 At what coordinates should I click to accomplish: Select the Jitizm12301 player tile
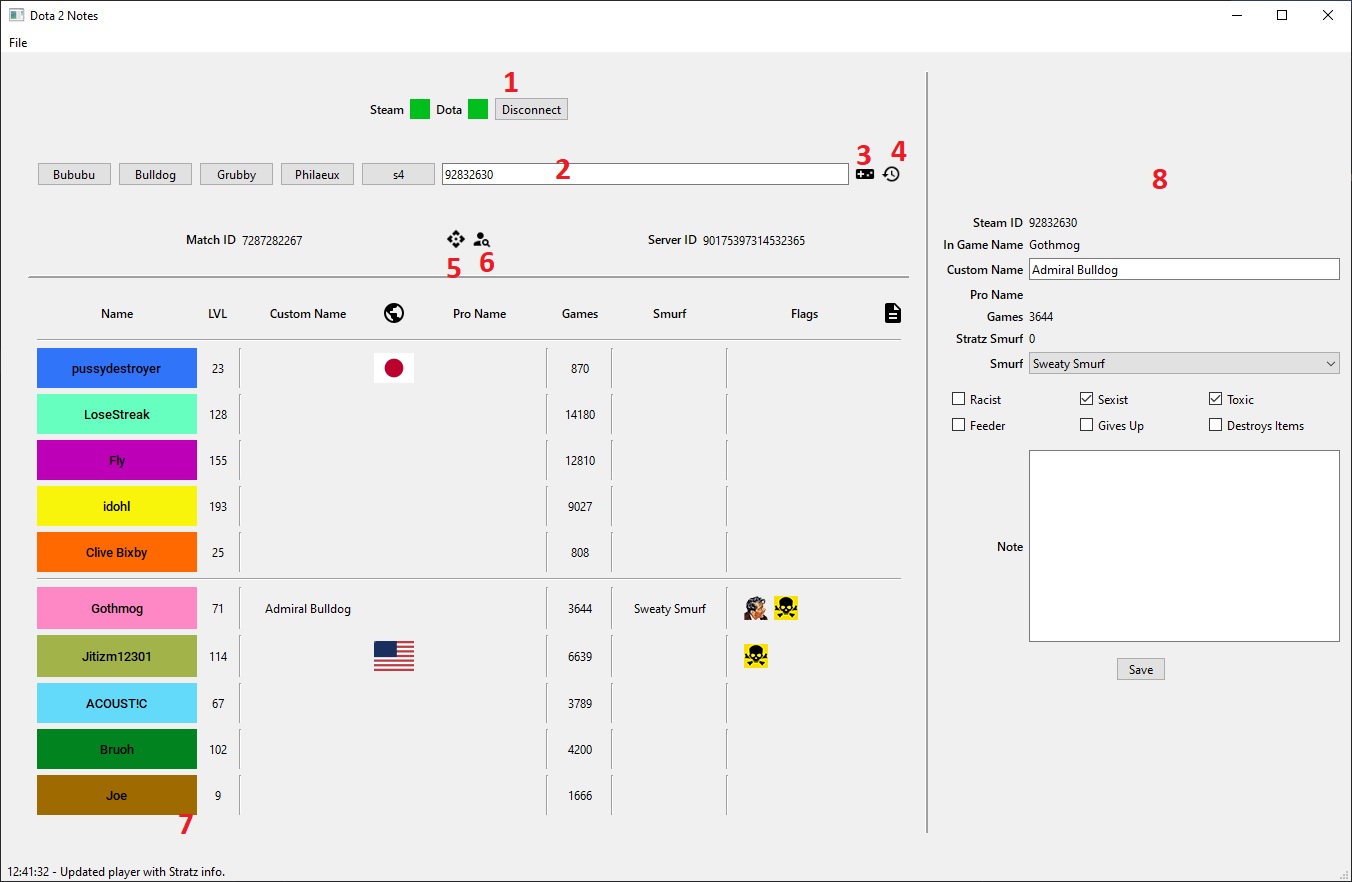coord(117,656)
